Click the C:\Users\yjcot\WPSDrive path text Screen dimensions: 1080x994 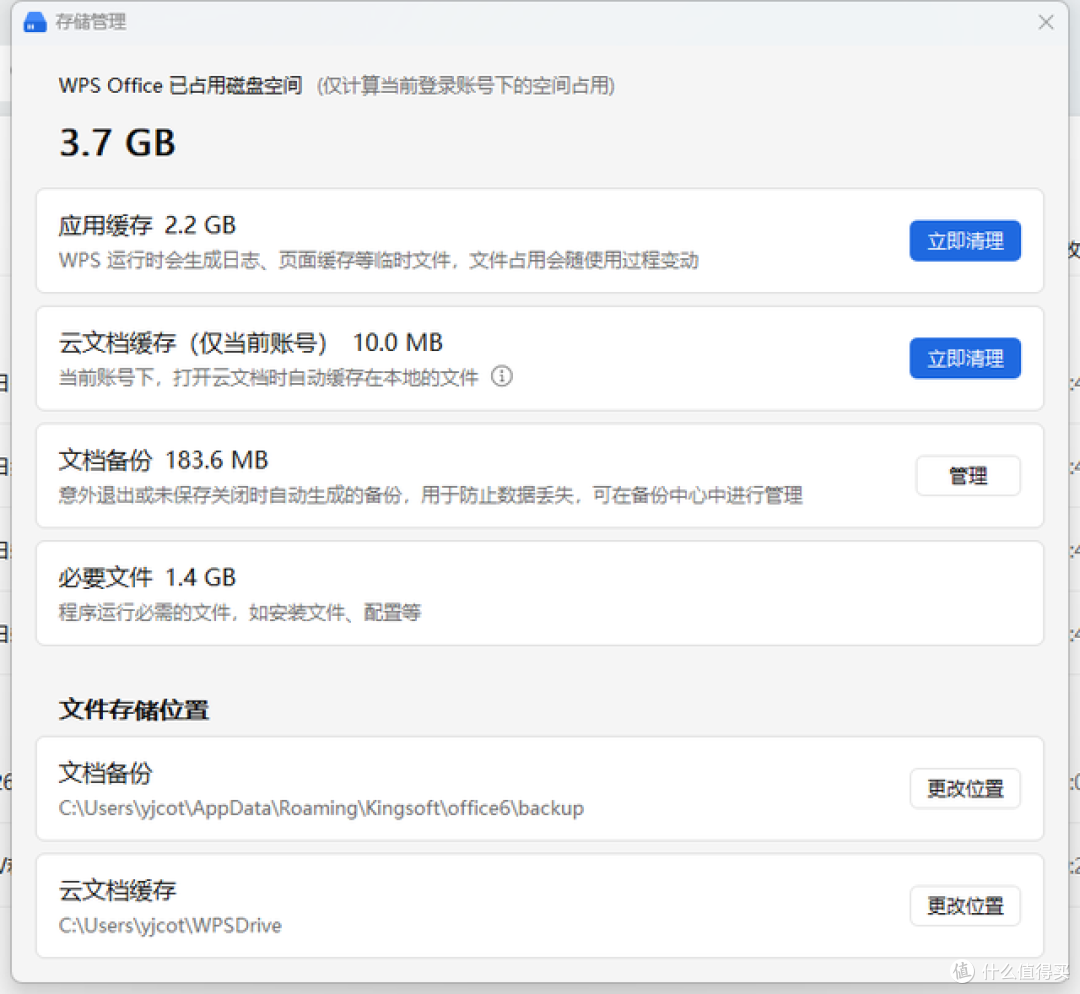coord(170,925)
